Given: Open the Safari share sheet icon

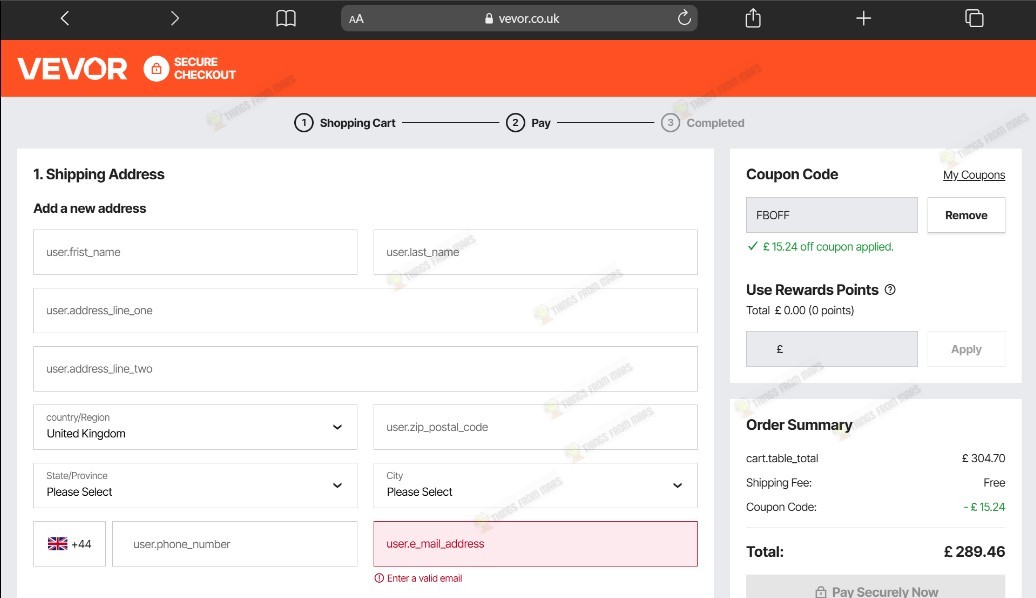Looking at the screenshot, I should [753, 18].
